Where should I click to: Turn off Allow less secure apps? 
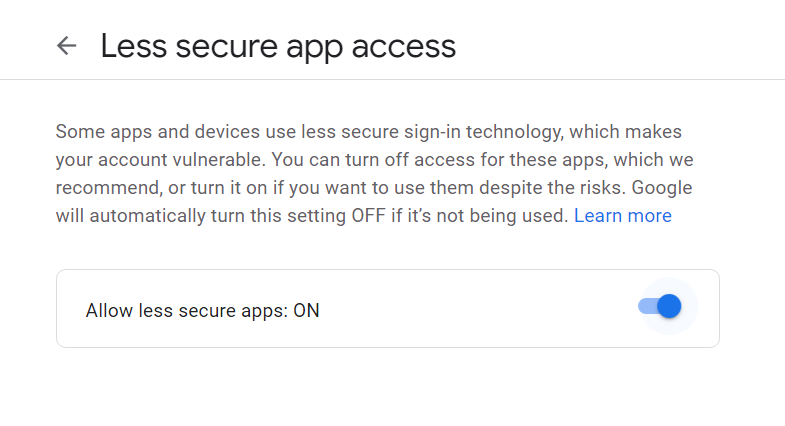pos(660,307)
